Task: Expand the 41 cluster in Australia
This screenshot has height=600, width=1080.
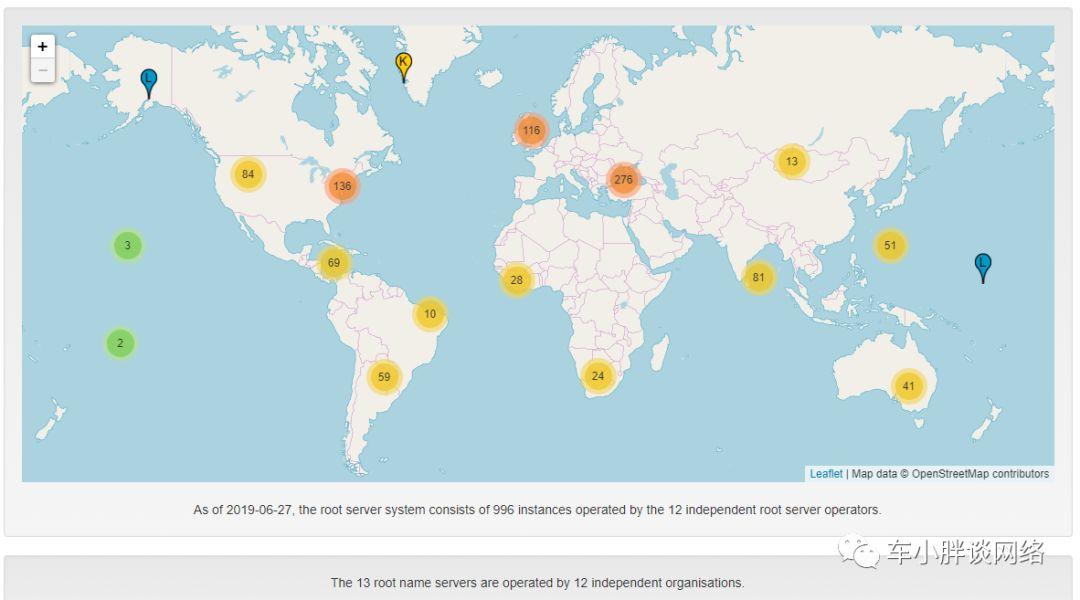Action: tap(908, 386)
